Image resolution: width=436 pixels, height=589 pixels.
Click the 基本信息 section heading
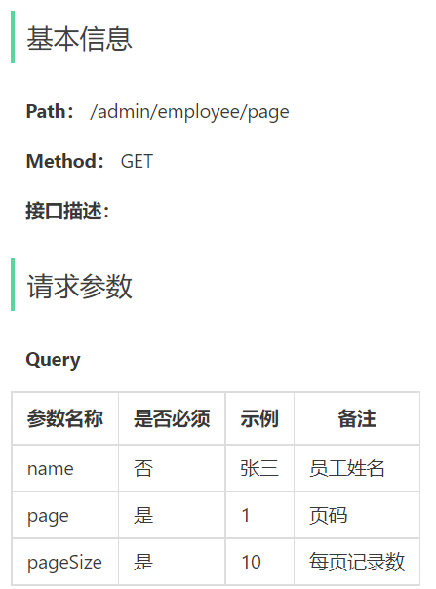79,38
